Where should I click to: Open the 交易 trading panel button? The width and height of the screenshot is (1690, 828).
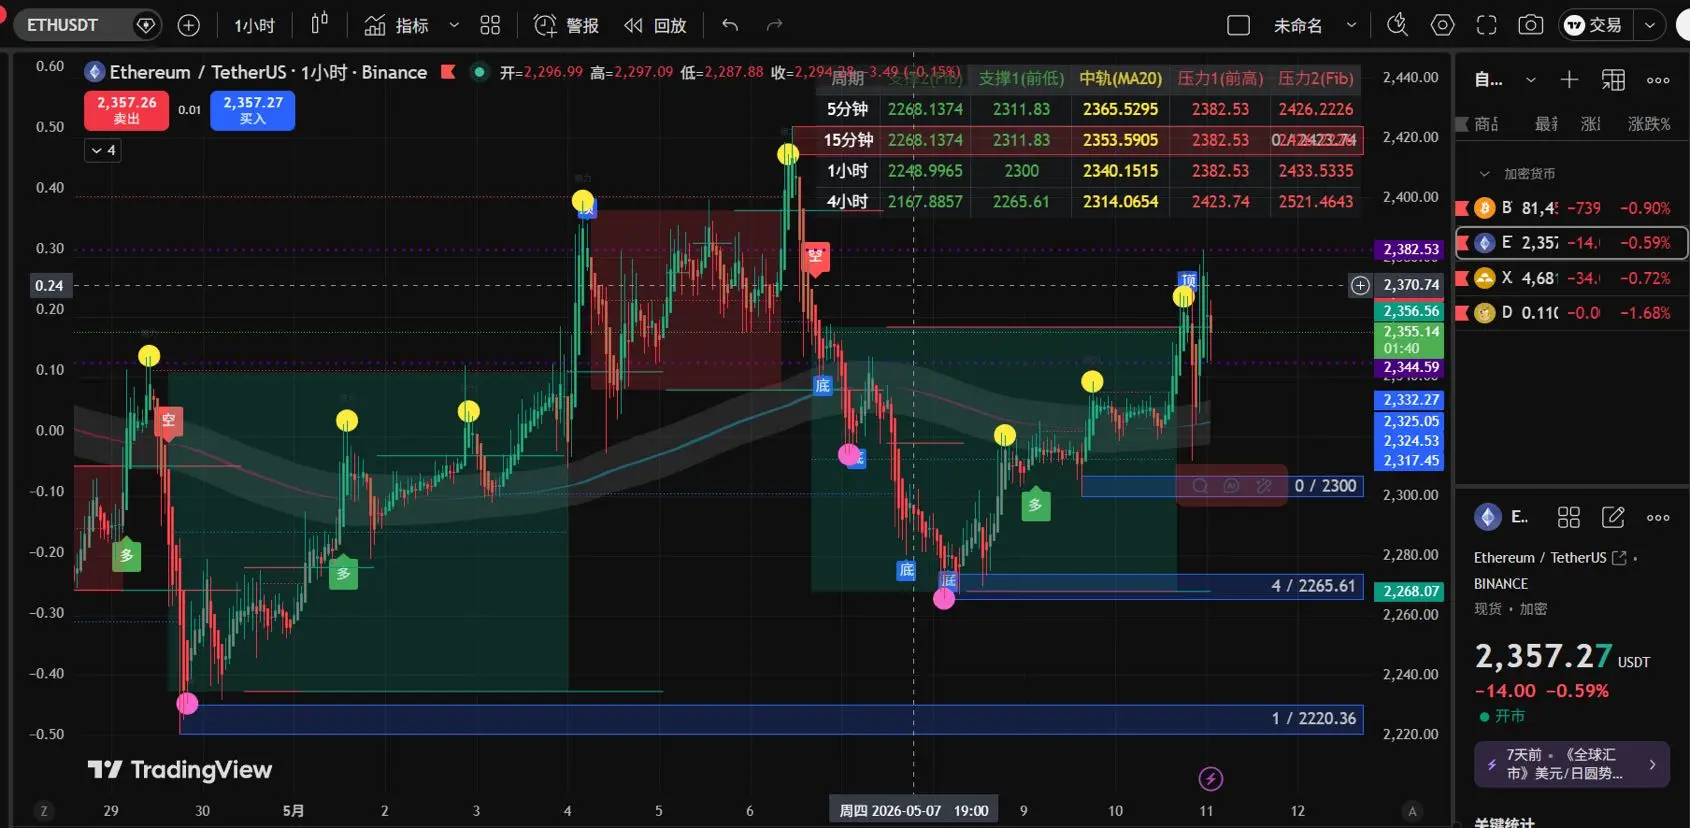pos(1594,25)
